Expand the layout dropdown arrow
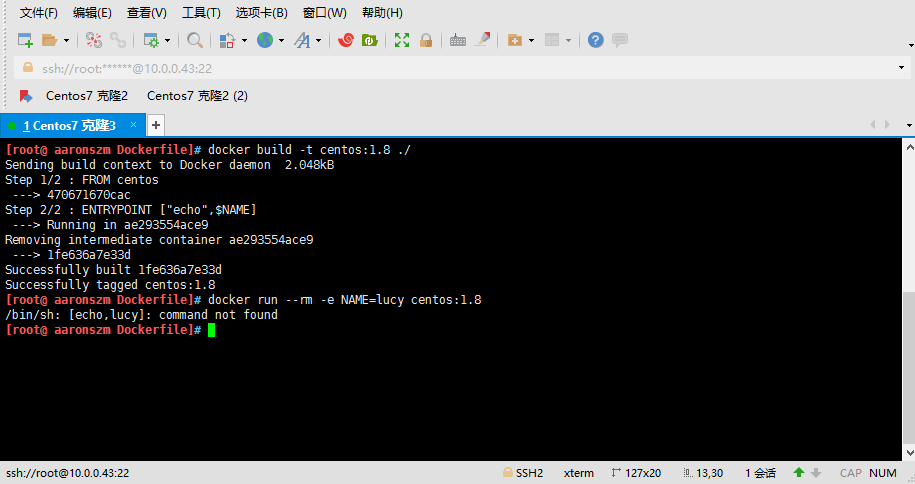Screen dimensions: 915x484 tap(568, 40)
